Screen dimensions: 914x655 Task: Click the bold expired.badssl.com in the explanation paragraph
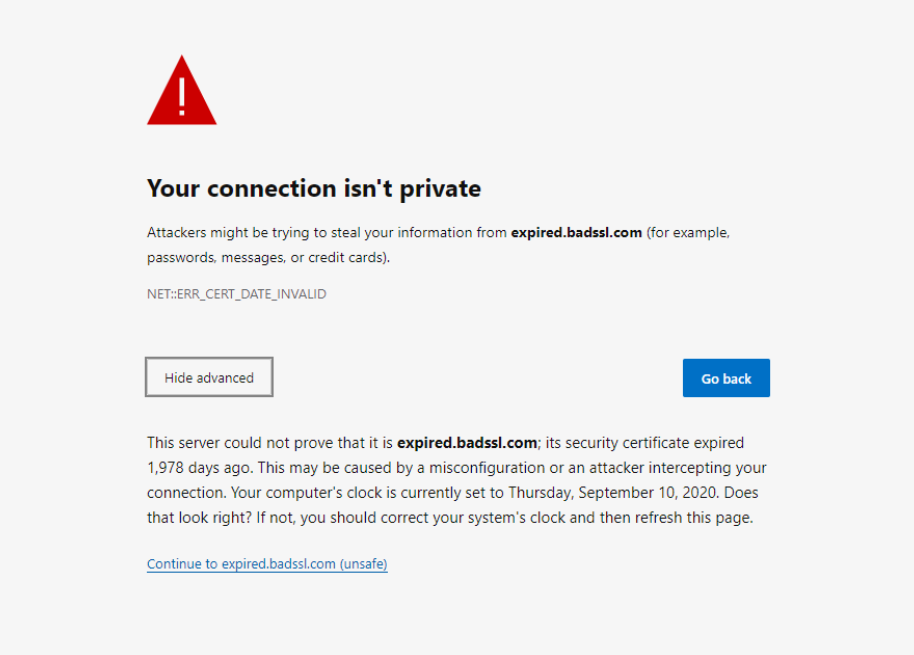click(x=465, y=442)
